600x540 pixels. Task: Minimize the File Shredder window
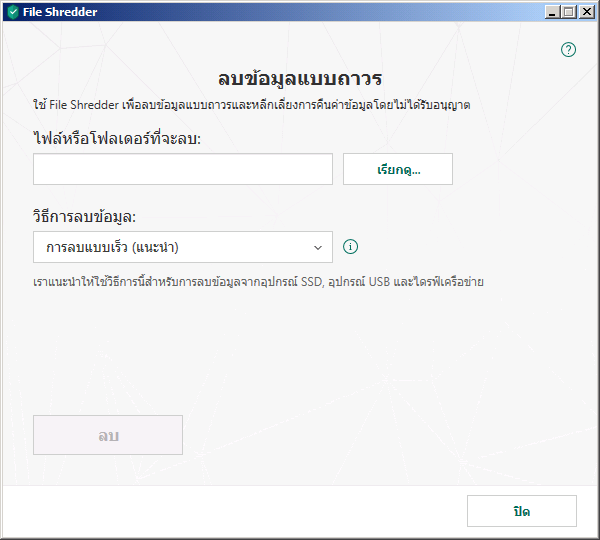(x=552, y=12)
